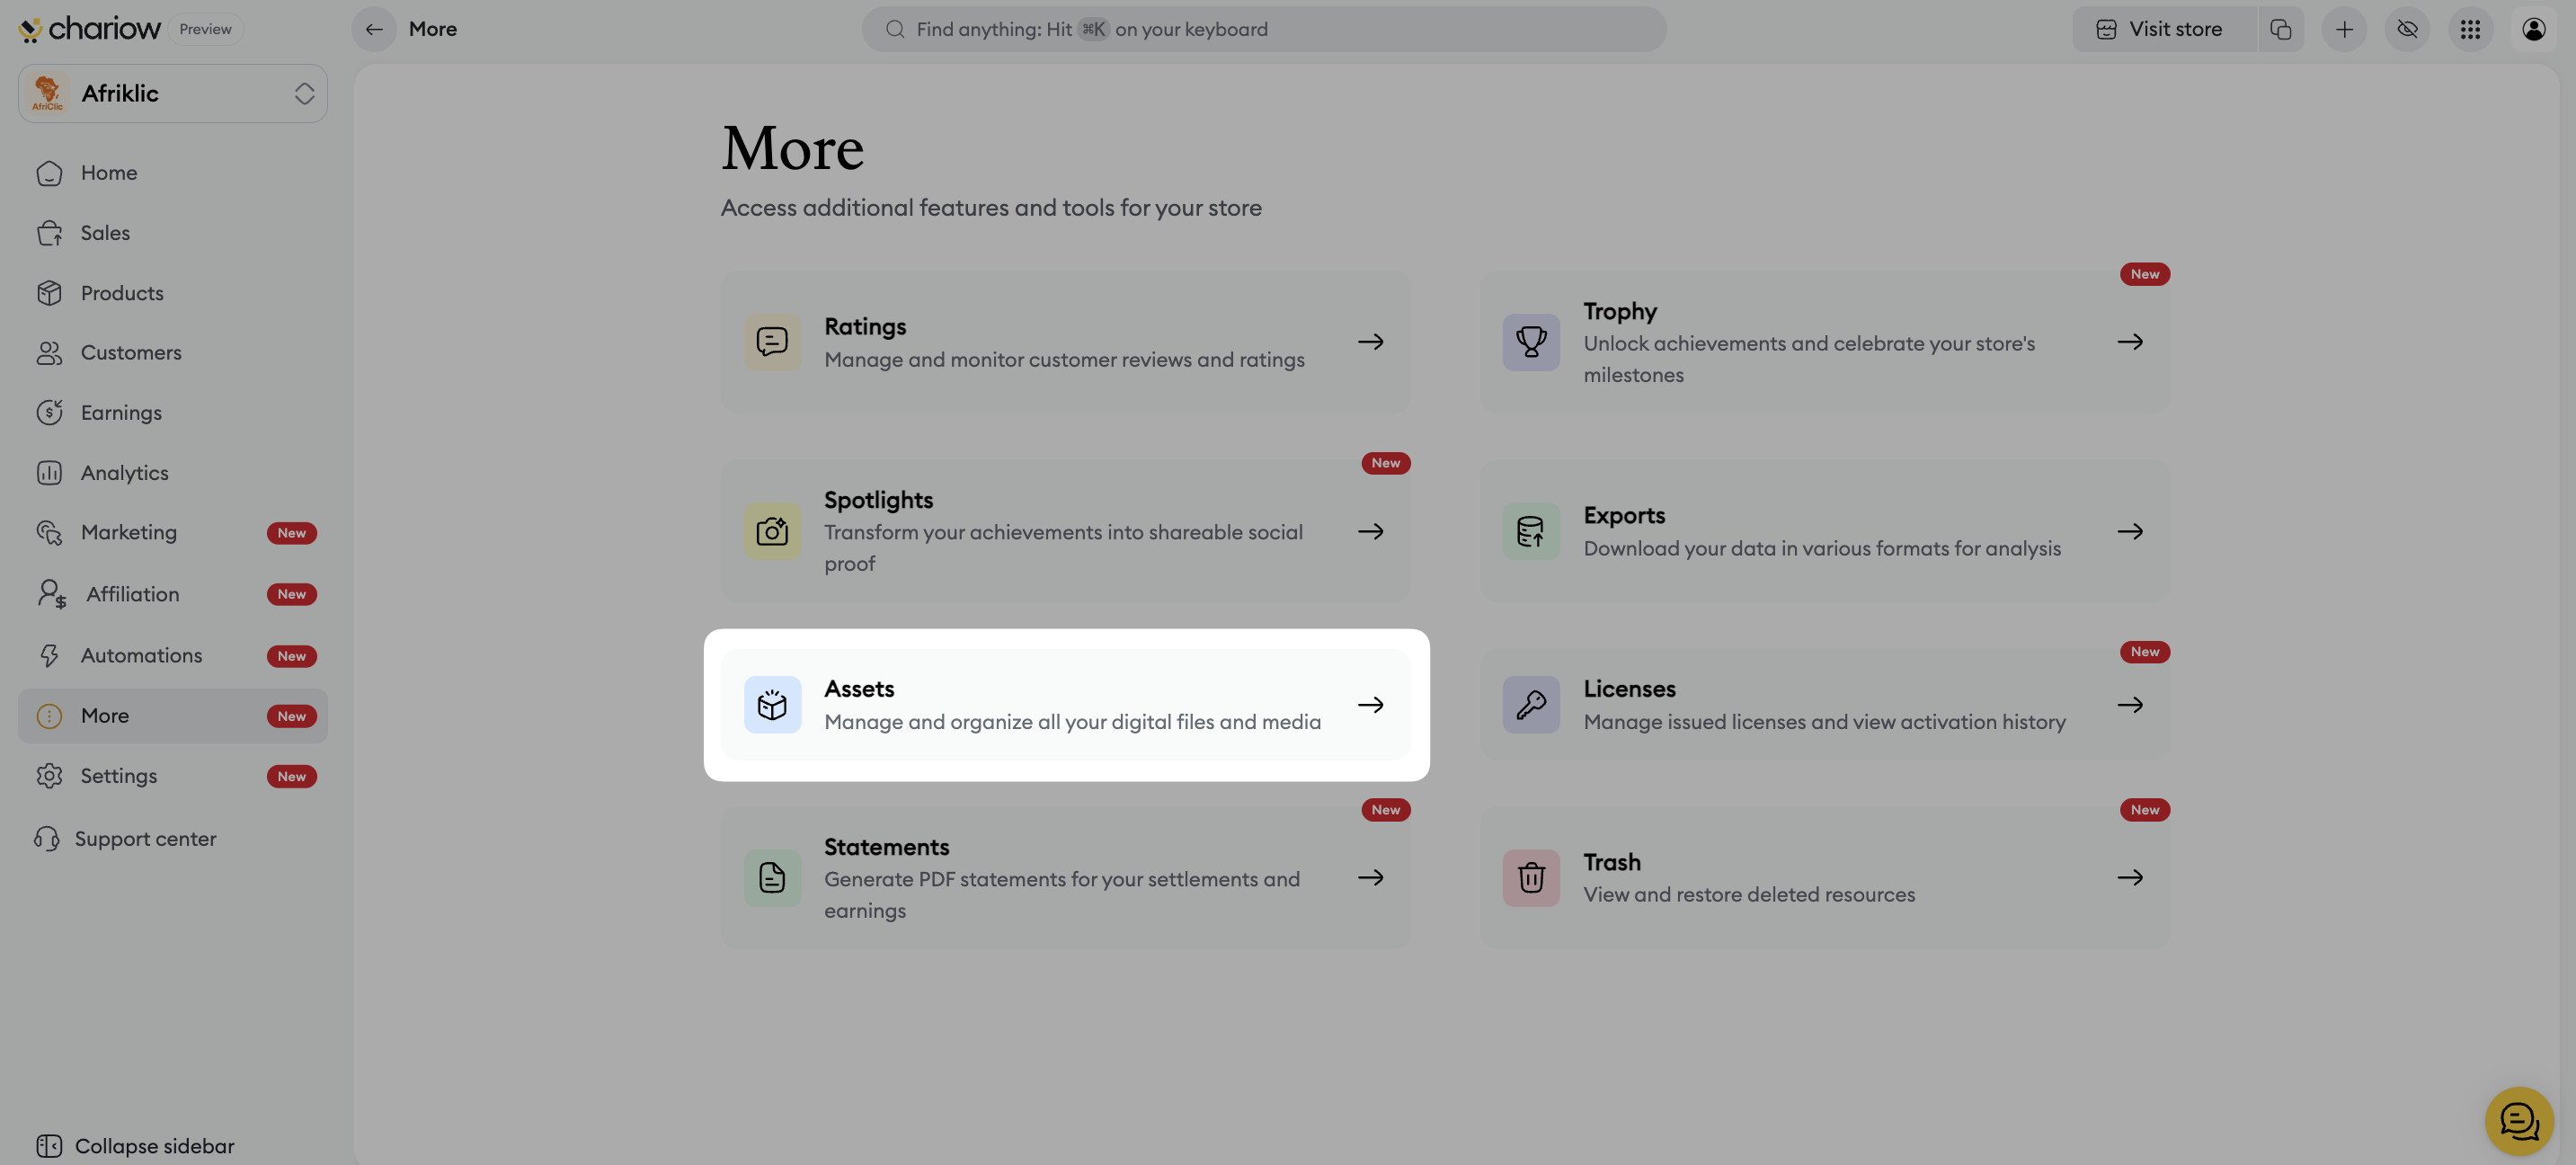
Task: Open the user profile avatar icon
Action: (x=2533, y=29)
